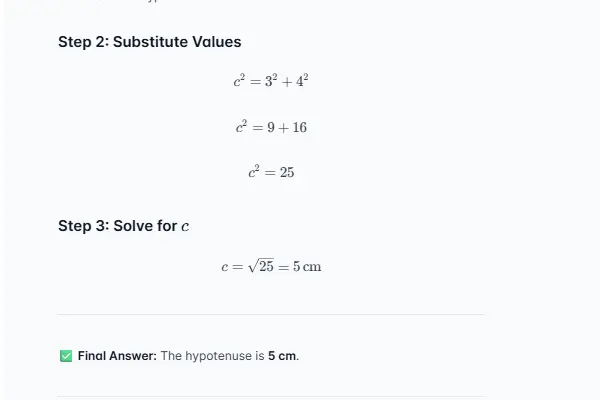
Task: Click the number 9 in second equation
Action: point(271,128)
